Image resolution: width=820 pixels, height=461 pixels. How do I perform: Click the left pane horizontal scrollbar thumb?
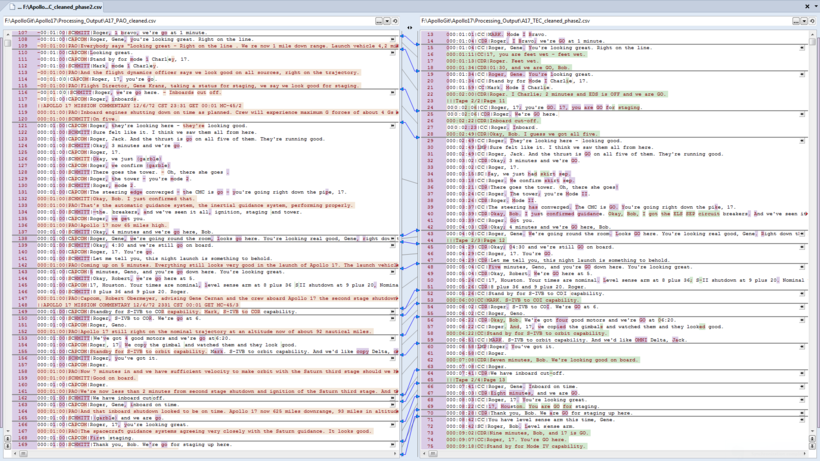coord(23,454)
